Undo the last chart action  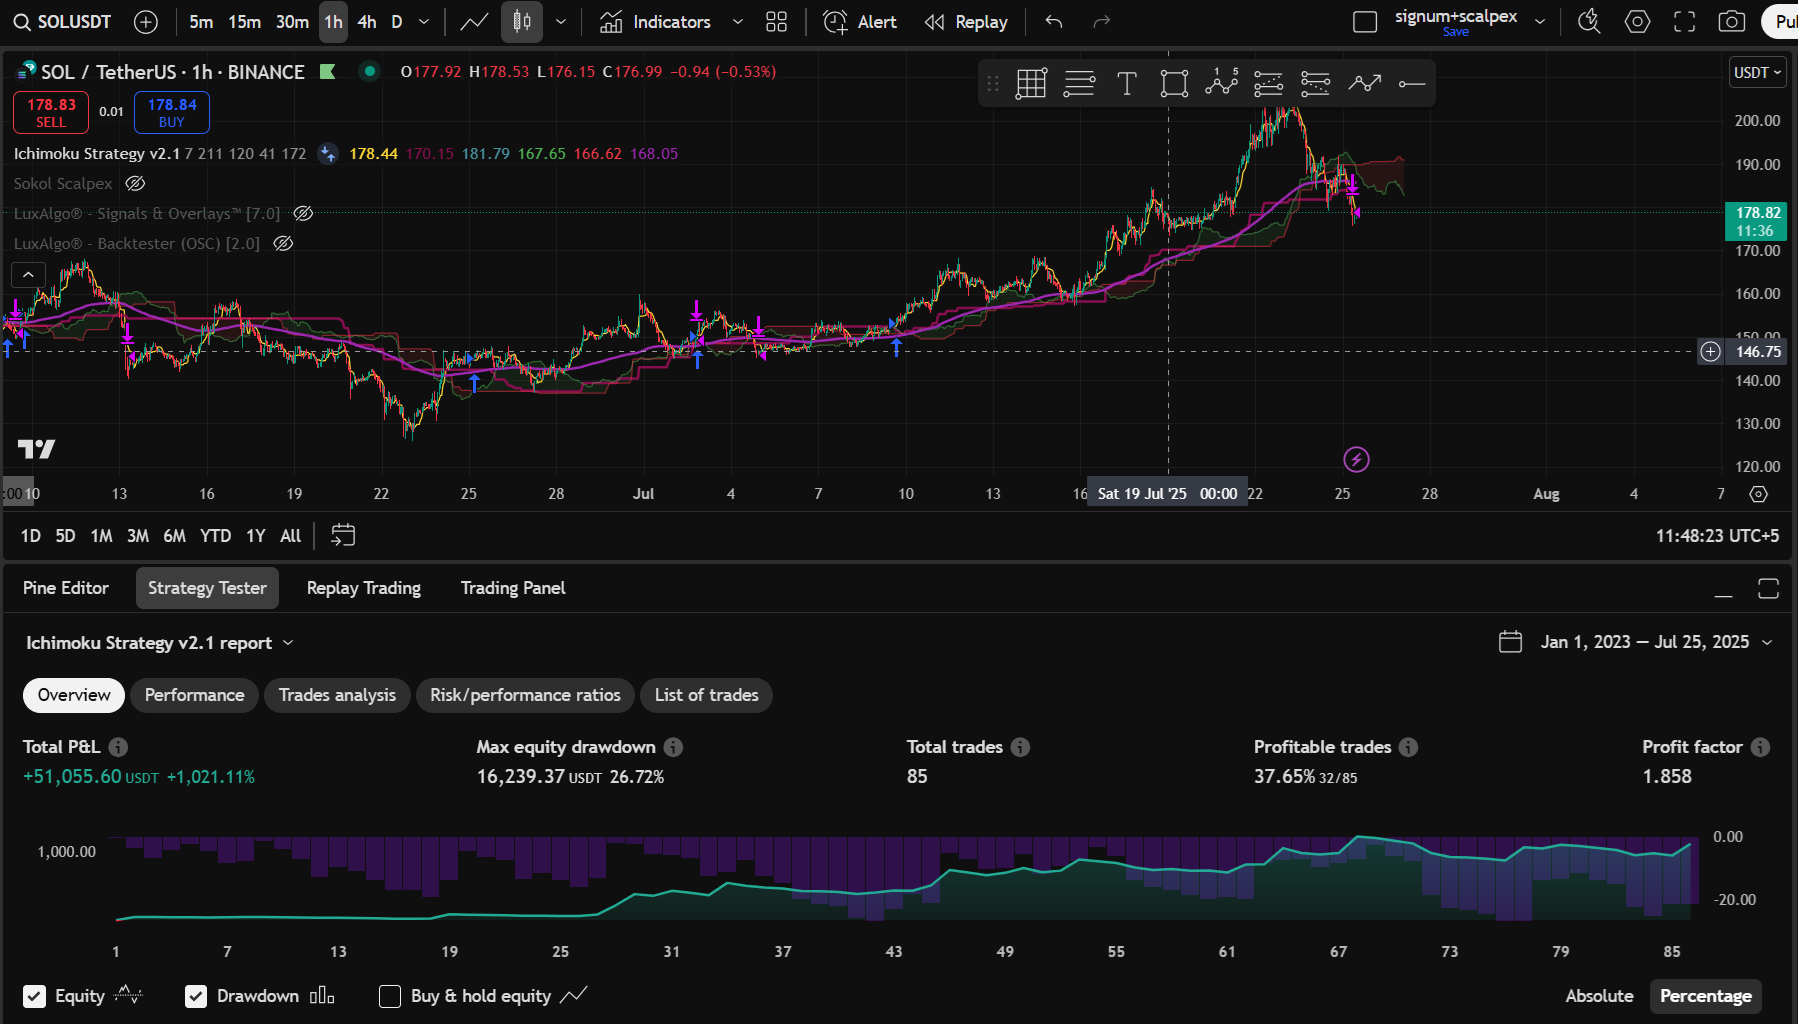tap(1054, 22)
